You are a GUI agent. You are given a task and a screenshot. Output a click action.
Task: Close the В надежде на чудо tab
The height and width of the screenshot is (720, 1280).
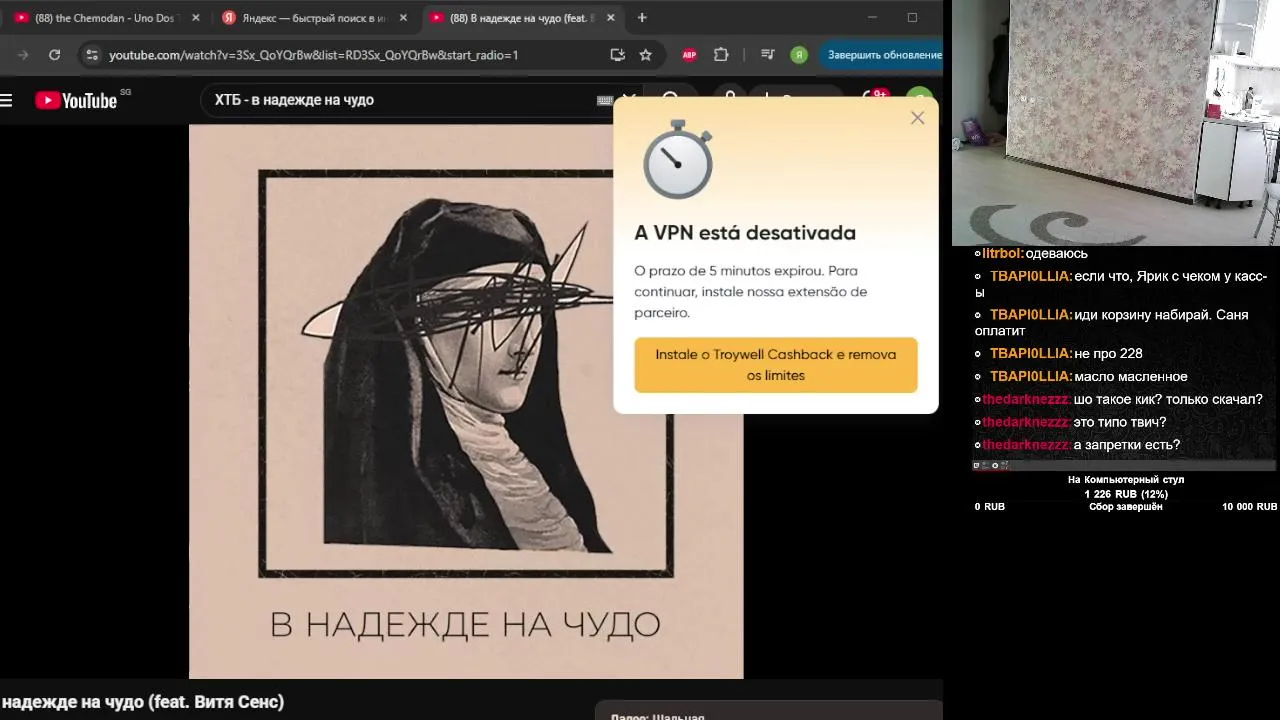coord(610,18)
